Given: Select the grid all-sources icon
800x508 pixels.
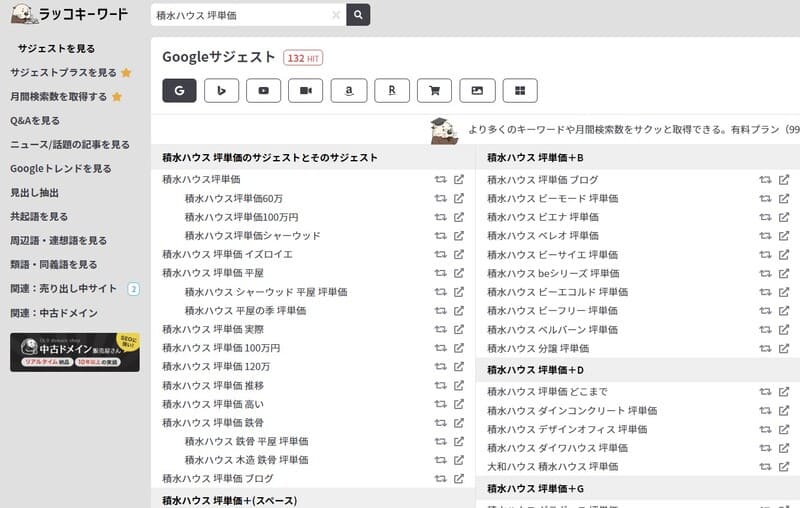Looking at the screenshot, I should point(520,91).
